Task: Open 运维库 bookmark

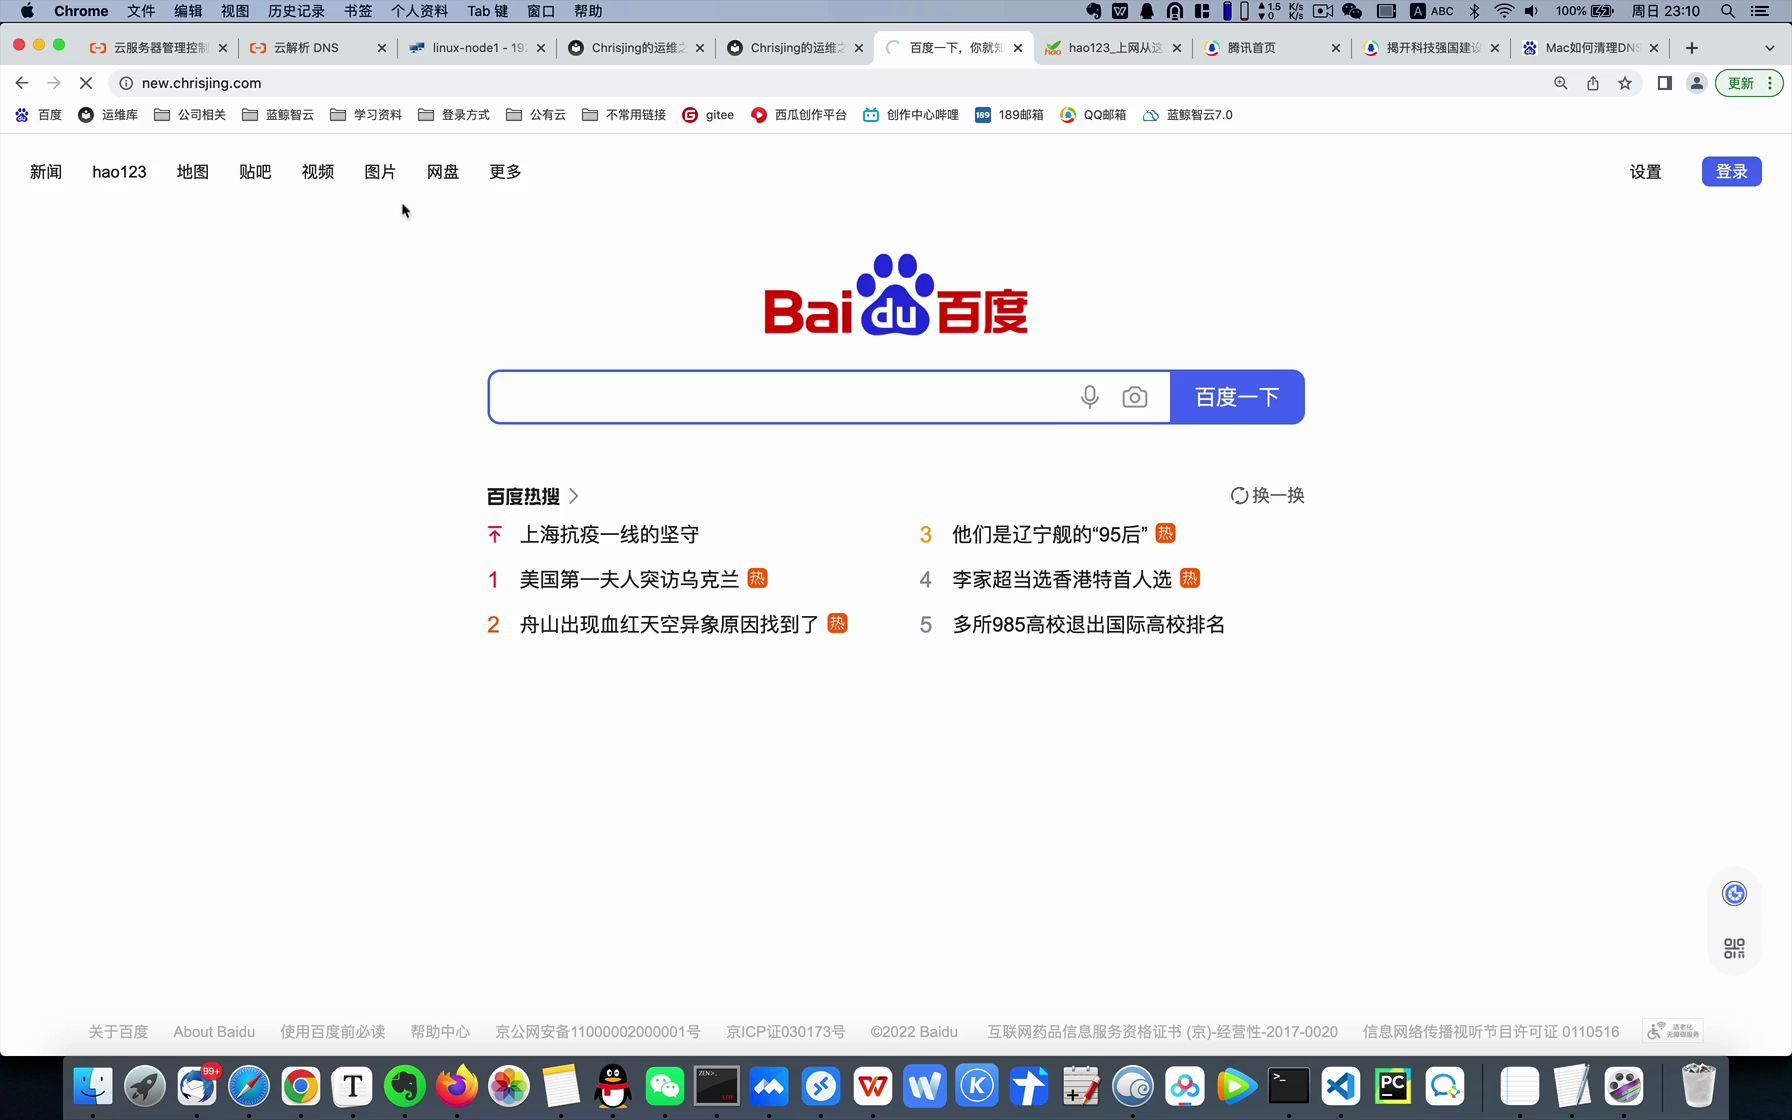Action: 108,115
